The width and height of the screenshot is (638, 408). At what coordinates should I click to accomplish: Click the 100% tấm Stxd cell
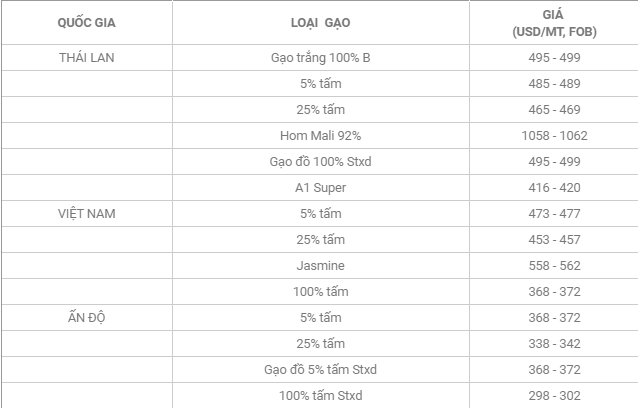click(x=319, y=396)
